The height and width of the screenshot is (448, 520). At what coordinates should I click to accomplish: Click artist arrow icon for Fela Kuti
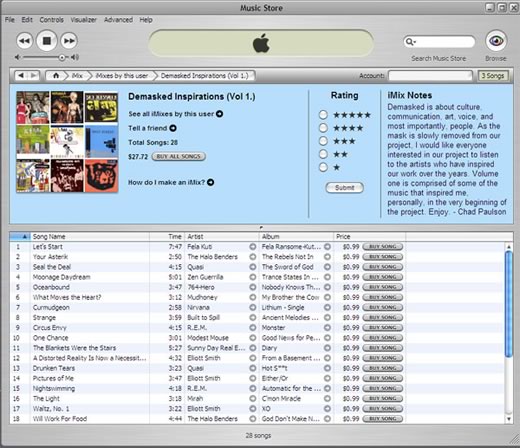point(253,247)
